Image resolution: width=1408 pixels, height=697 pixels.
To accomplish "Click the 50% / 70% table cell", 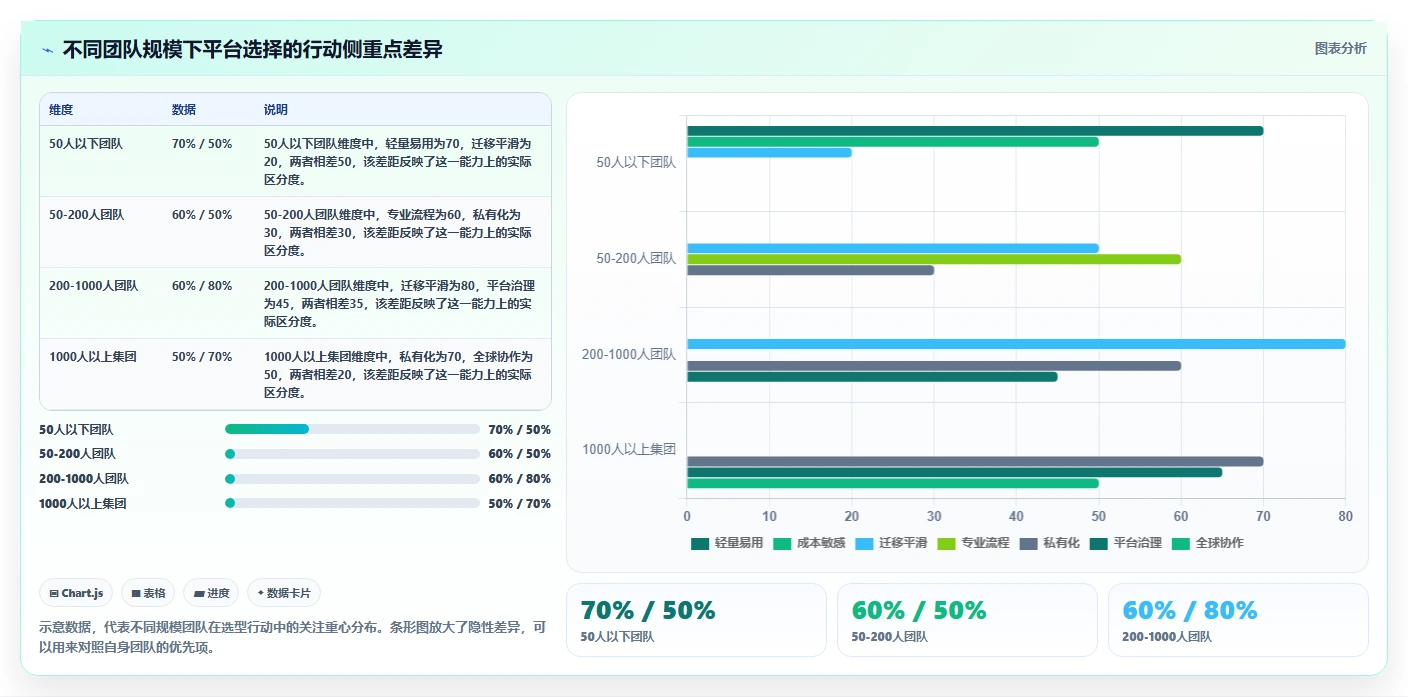I will point(202,357).
